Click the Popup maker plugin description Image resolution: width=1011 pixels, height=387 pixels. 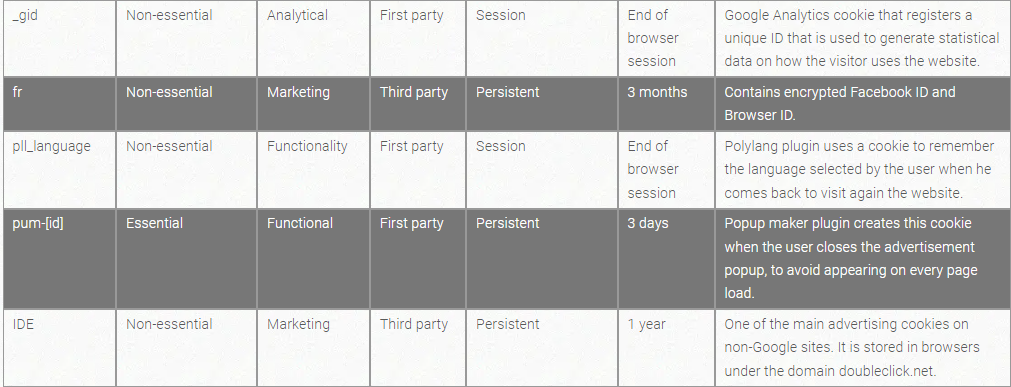pyautogui.click(x=850, y=258)
